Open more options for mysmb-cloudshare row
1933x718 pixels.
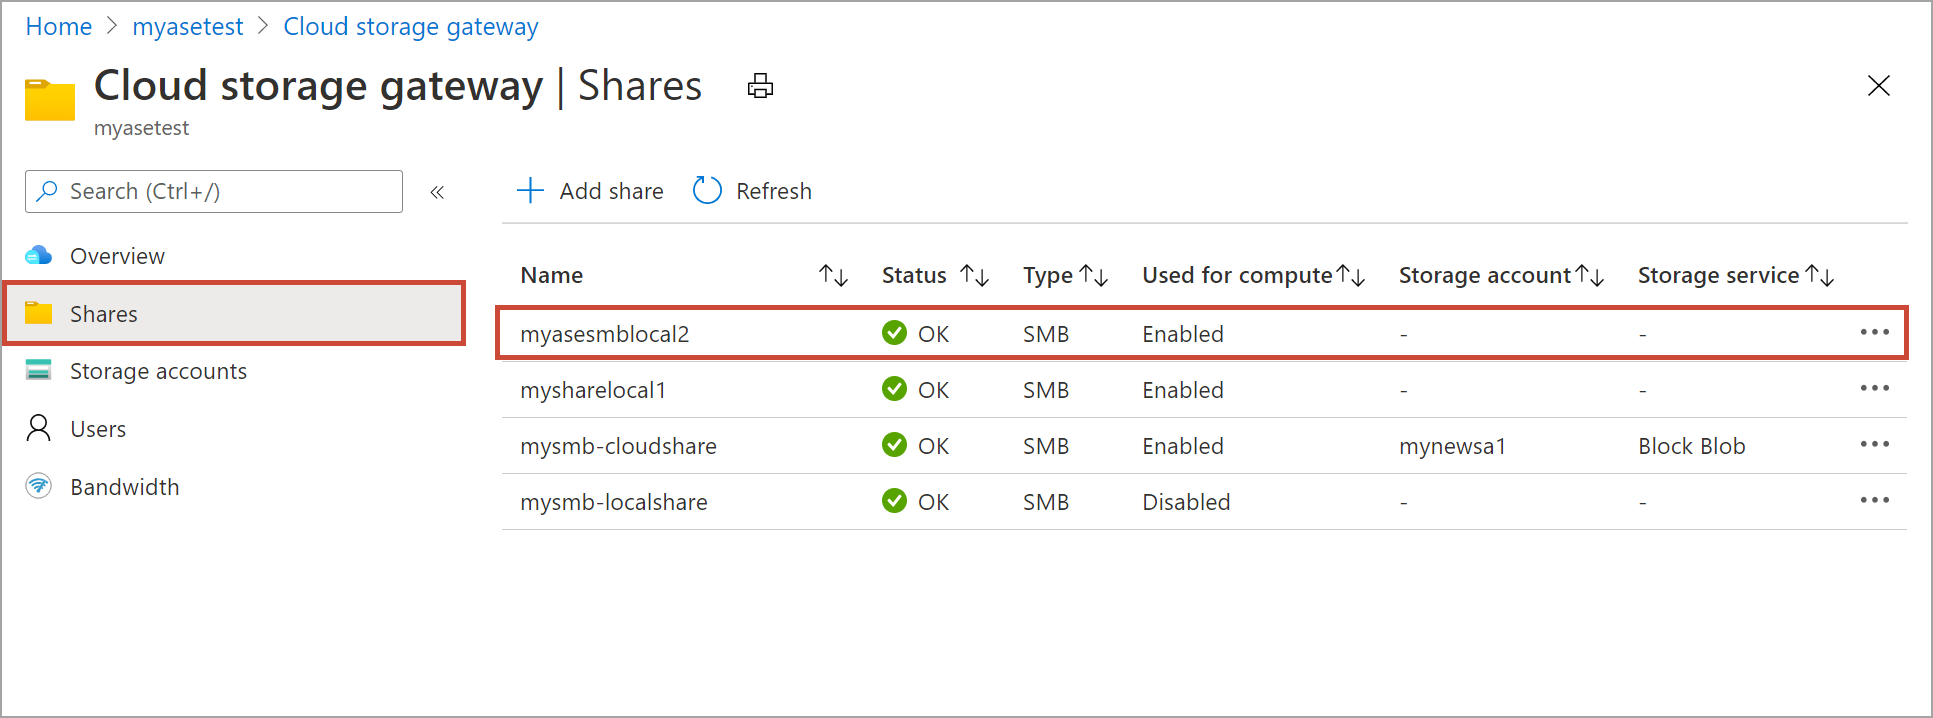tap(1874, 444)
